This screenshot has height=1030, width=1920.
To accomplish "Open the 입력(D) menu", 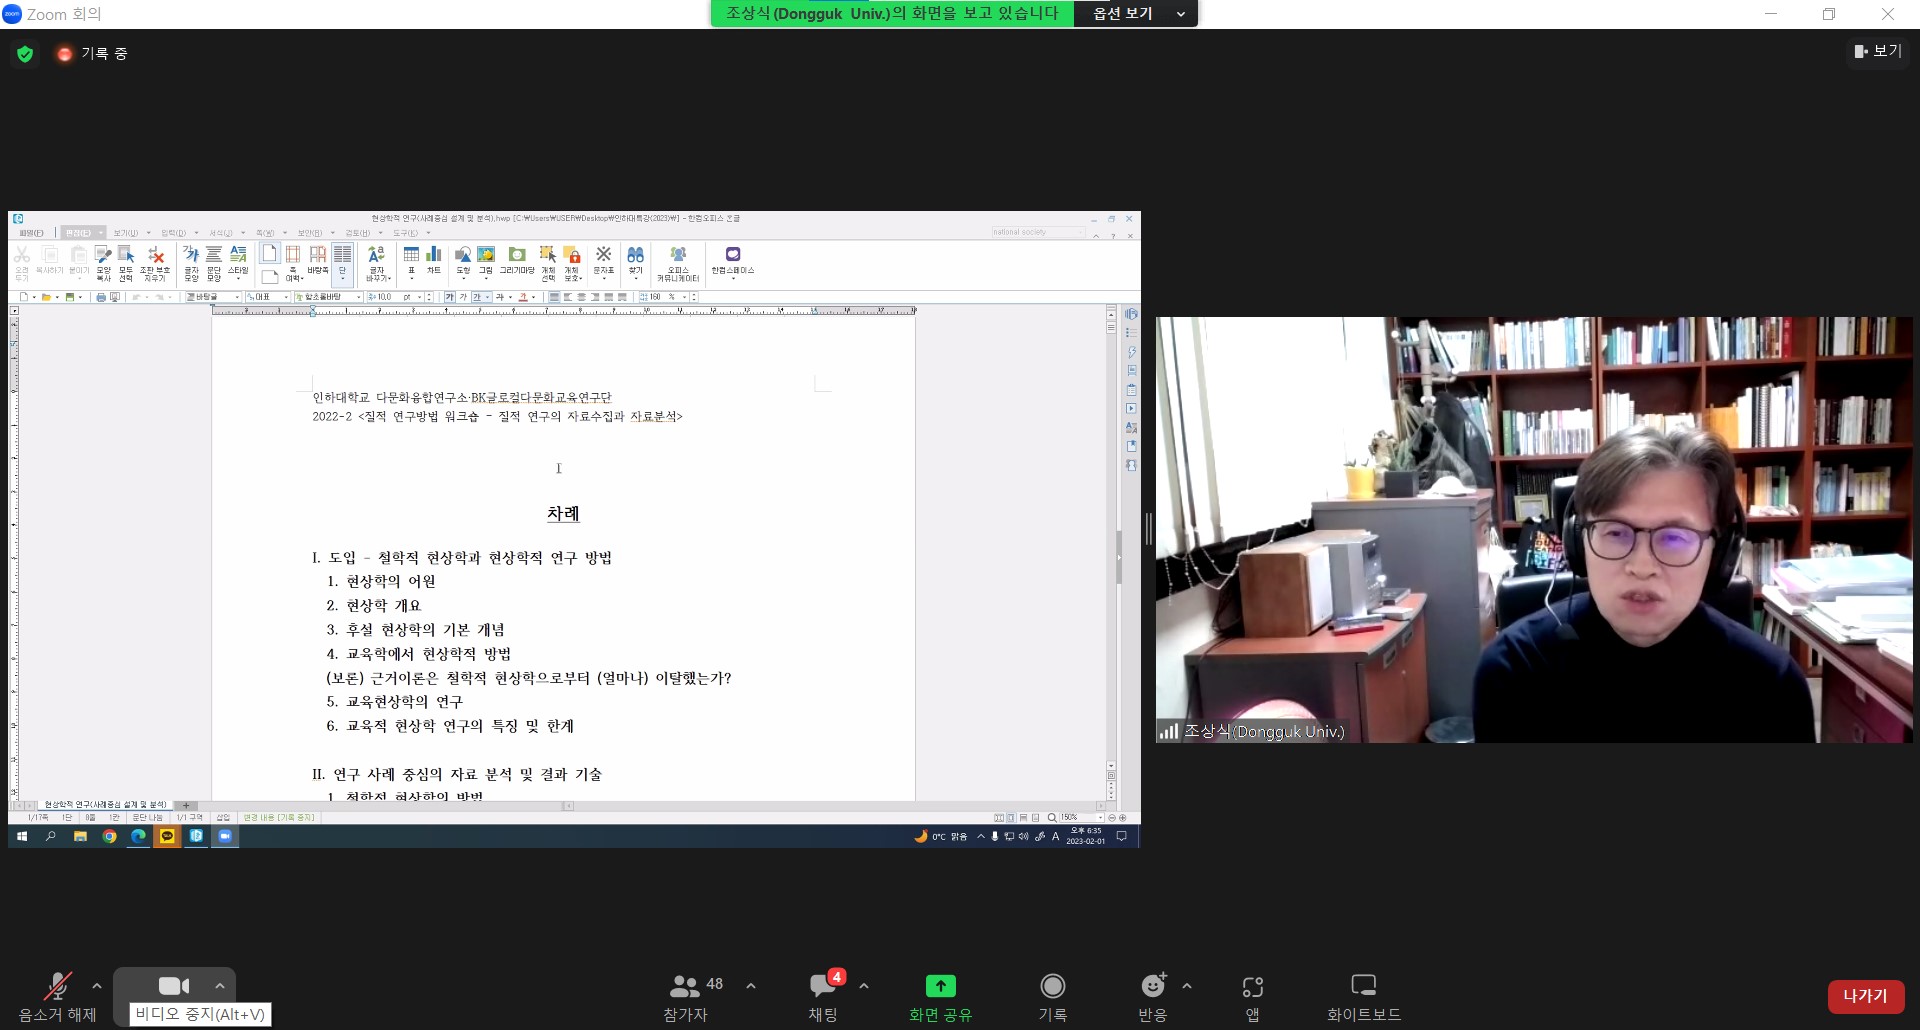I will (x=173, y=233).
